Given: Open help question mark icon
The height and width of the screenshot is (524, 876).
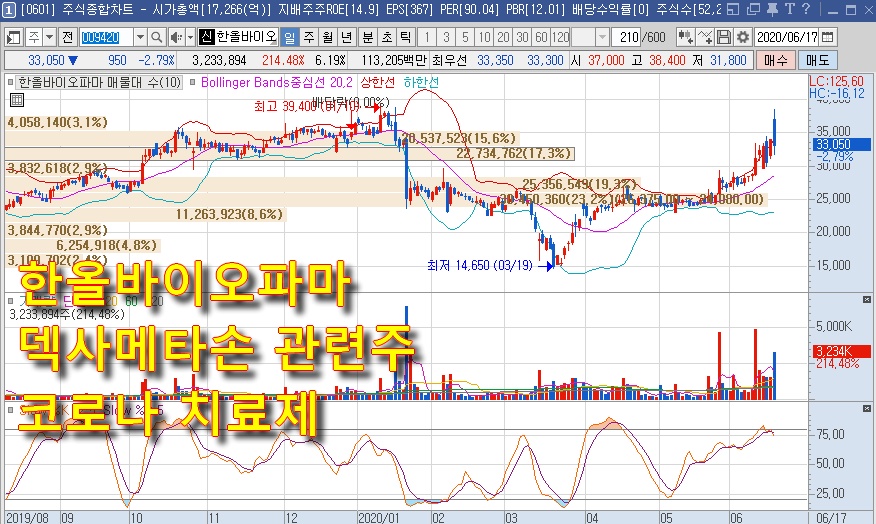Looking at the screenshot, I should (x=806, y=9).
